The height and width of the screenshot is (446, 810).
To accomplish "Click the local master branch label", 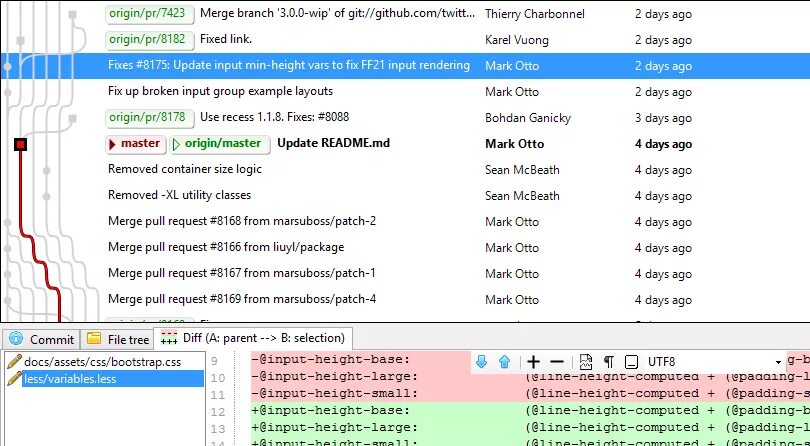I will tap(135, 144).
